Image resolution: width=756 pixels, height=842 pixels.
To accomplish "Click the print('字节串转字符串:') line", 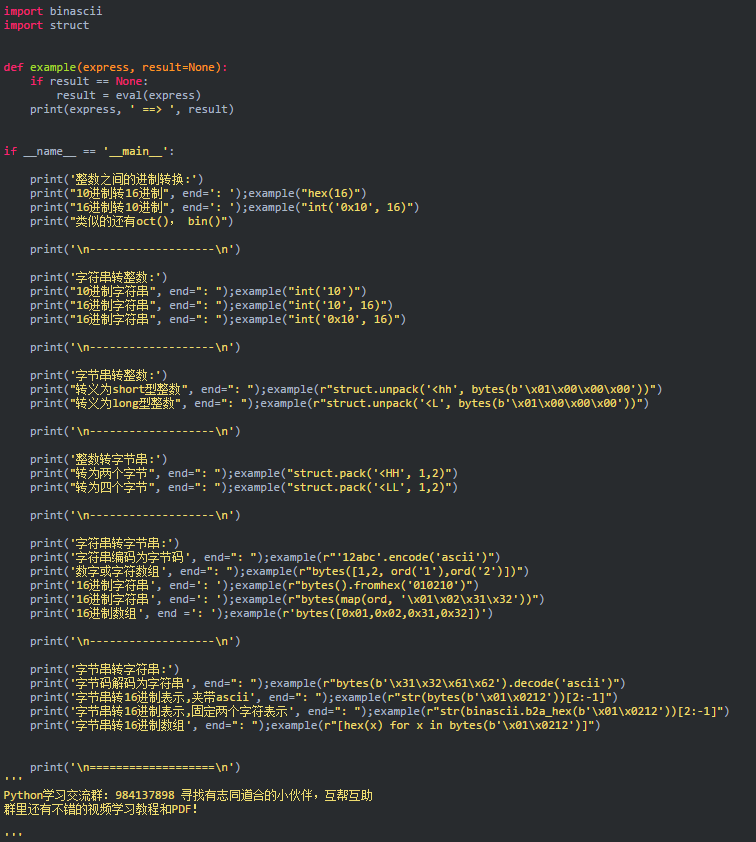I will (x=105, y=669).
